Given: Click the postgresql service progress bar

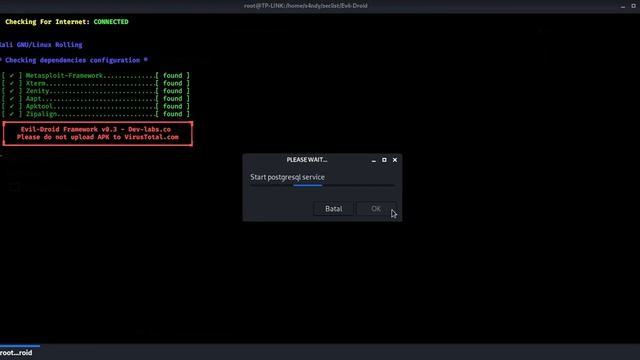Looking at the screenshot, I should click(x=322, y=185).
